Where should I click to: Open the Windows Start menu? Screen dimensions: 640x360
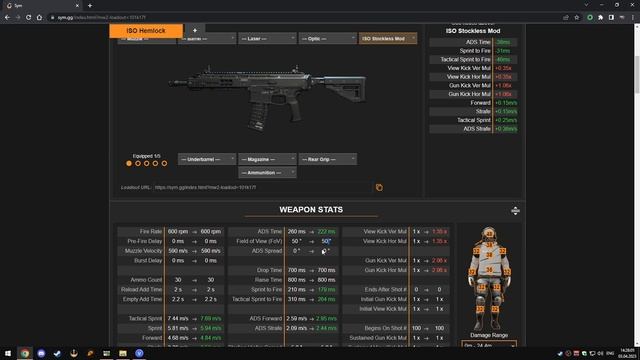point(8,353)
